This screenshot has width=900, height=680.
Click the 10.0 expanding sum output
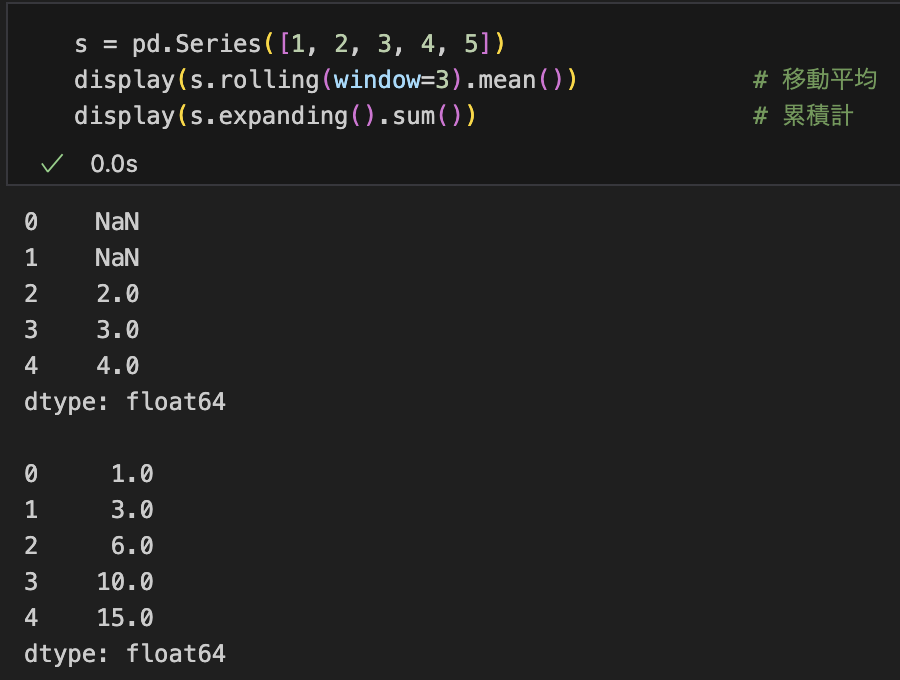pyautogui.click(x=125, y=582)
